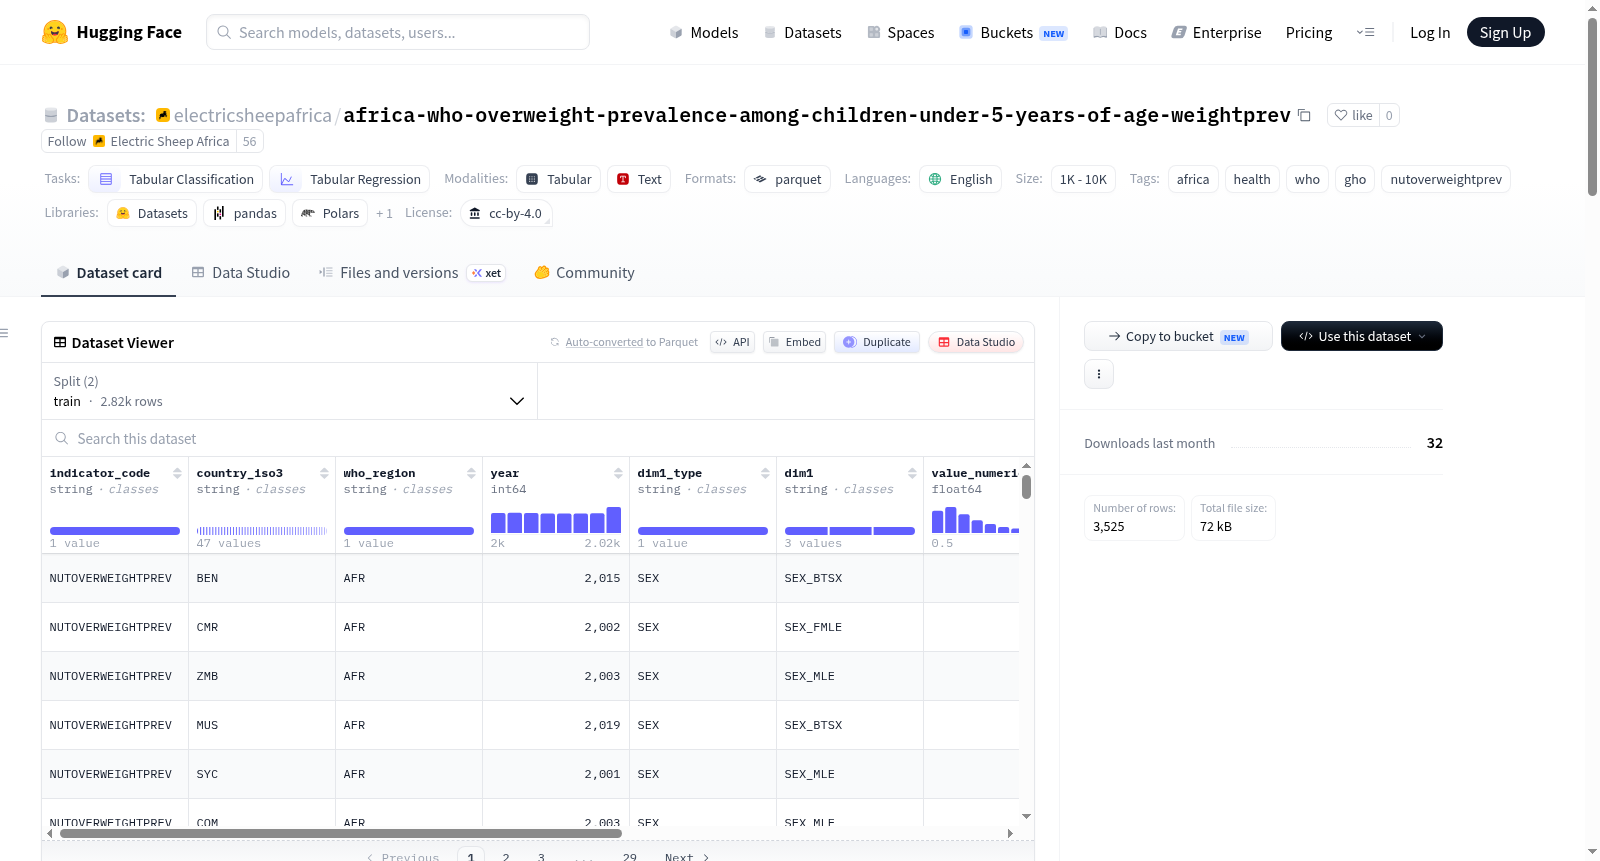Expand the Split train dropdown
The width and height of the screenshot is (1600, 861).
click(289, 391)
